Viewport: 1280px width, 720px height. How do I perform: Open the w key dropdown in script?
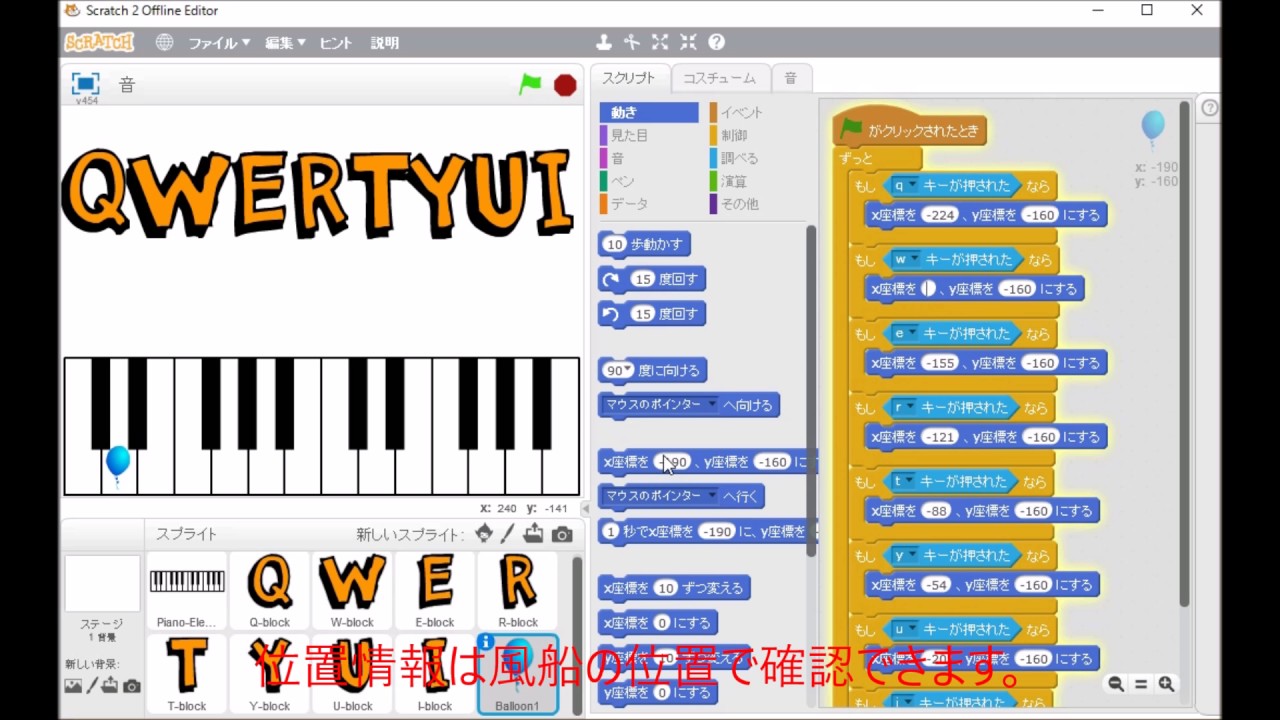click(x=914, y=260)
